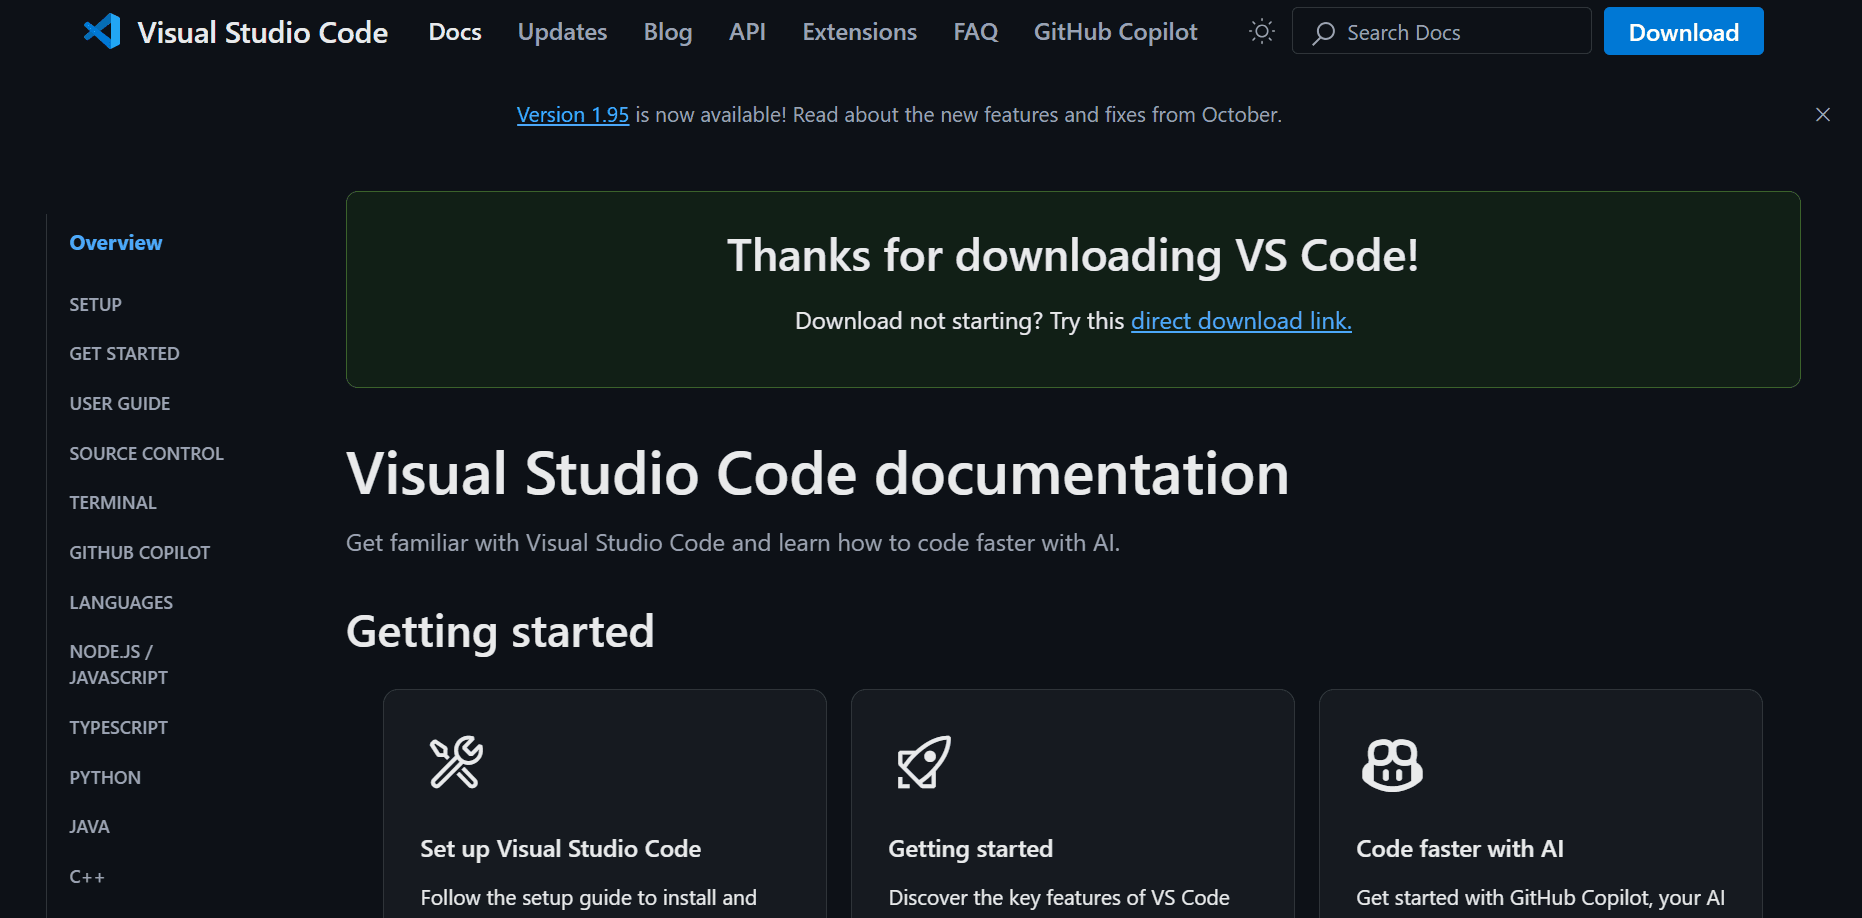Click the direct download link
Image resolution: width=1862 pixels, height=918 pixels.
click(x=1241, y=321)
